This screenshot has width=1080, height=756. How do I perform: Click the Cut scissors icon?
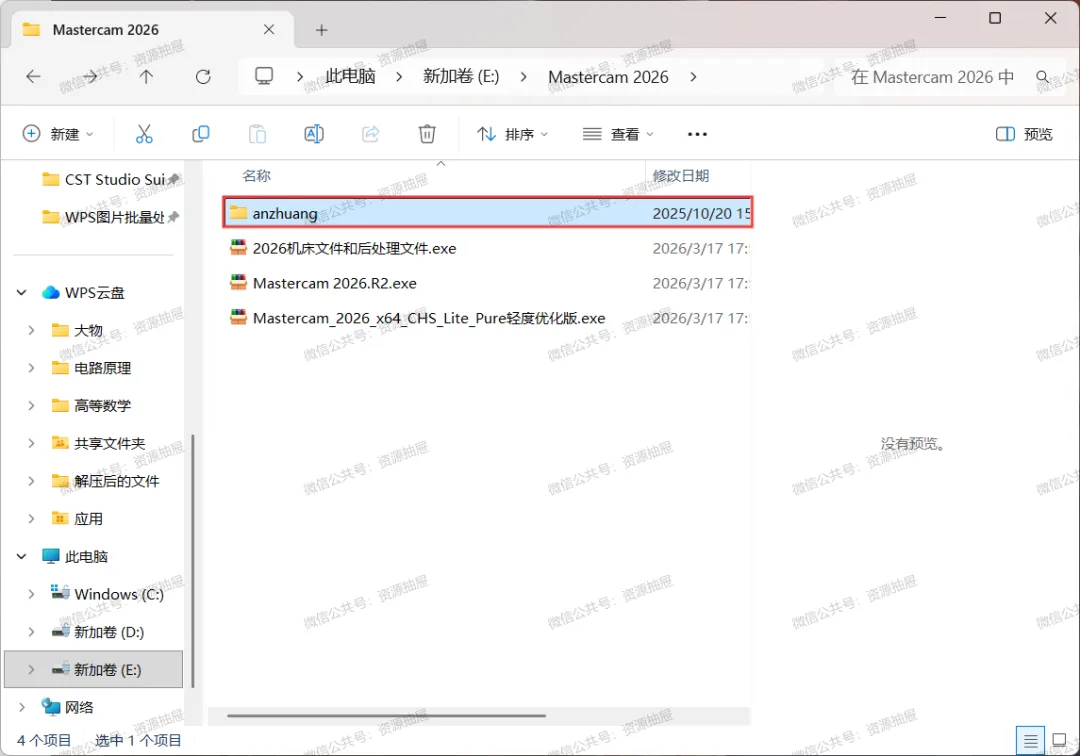[144, 134]
